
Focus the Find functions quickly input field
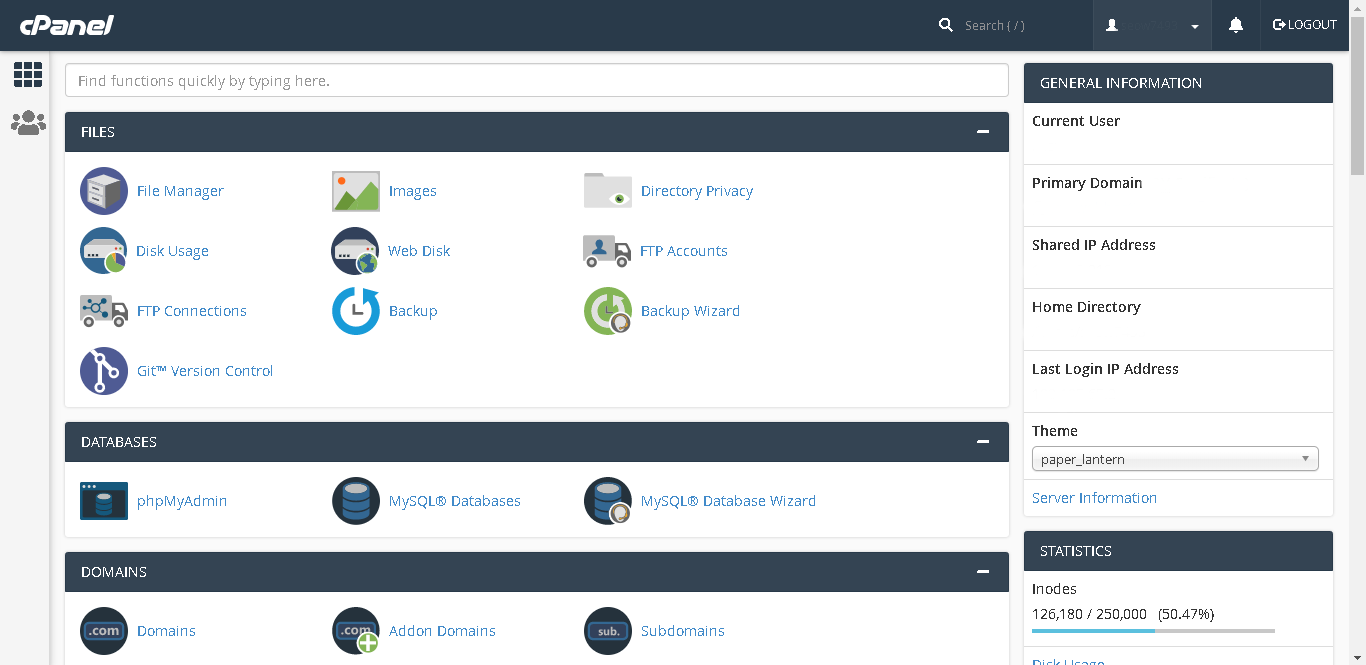pos(537,81)
